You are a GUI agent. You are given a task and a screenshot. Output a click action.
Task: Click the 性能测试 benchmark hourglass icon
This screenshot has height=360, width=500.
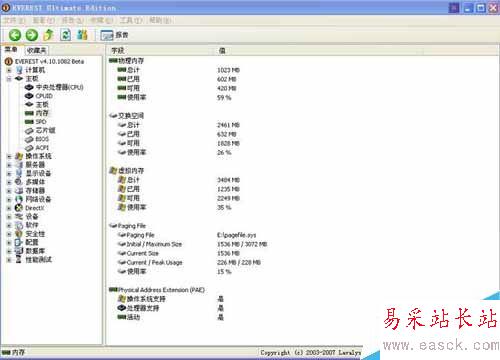click(19, 259)
